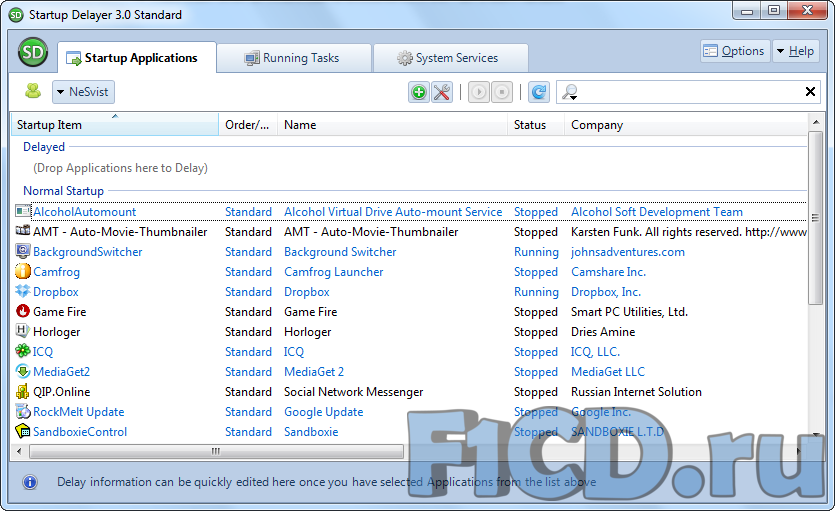Image resolution: width=835 pixels, height=511 pixels.
Task: Sort by the Startup Item column header
Action: click(x=114, y=125)
